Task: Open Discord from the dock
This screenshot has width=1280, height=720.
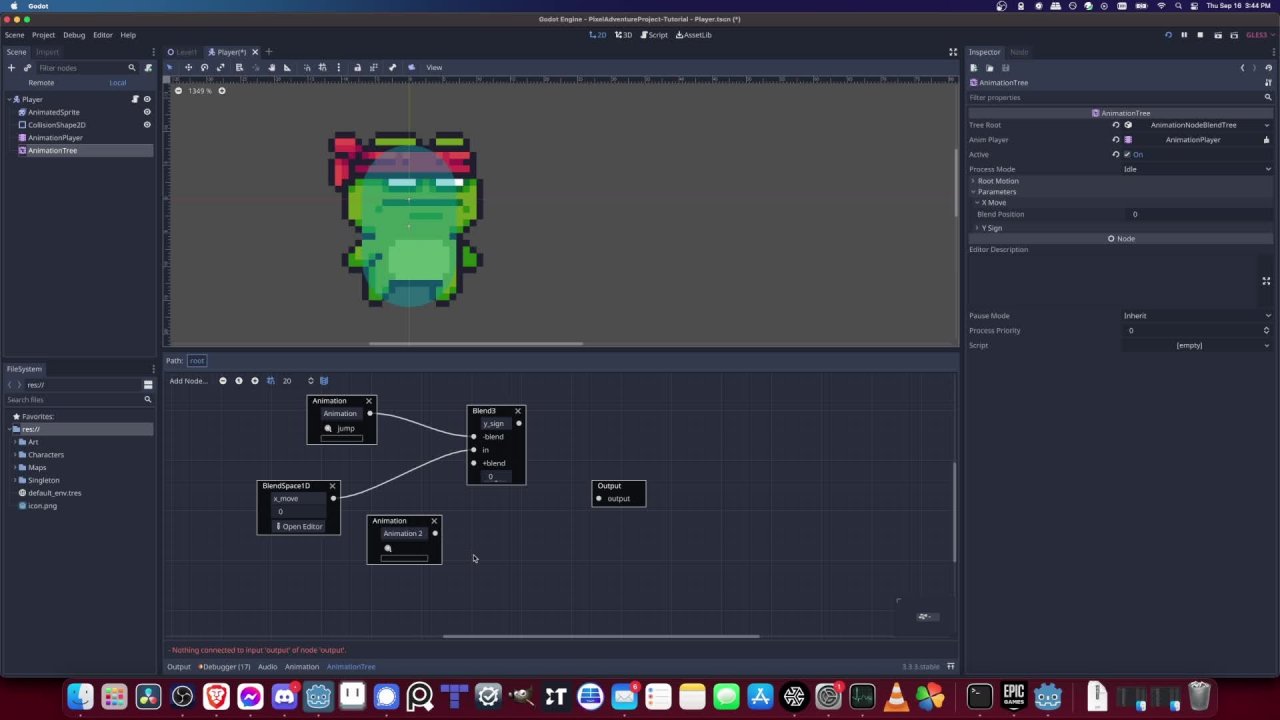Action: click(284, 696)
